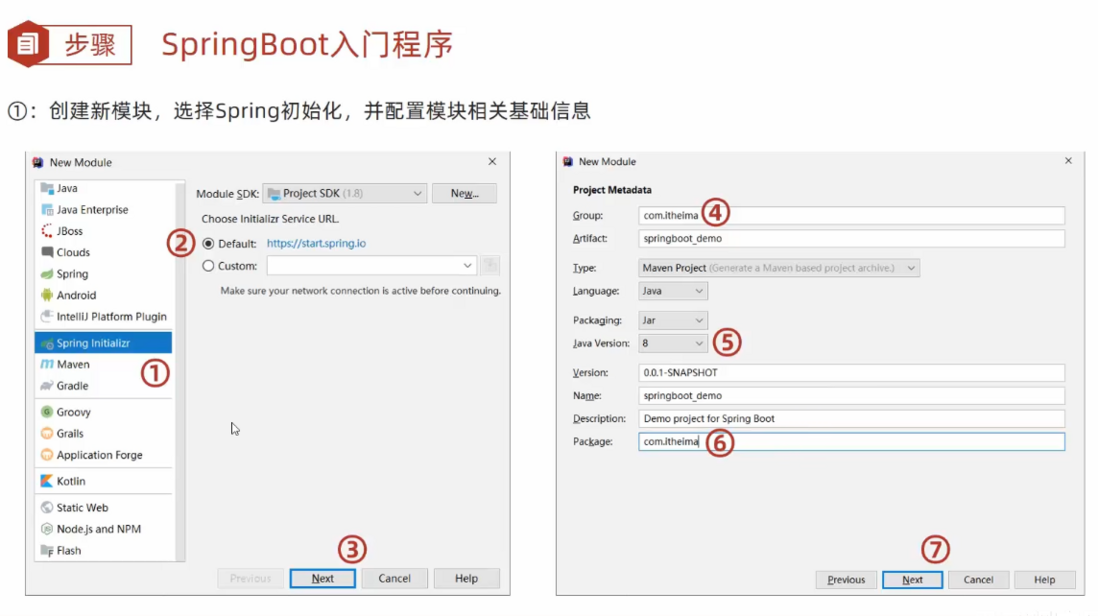Open the Language Java dropdown

click(x=672, y=291)
